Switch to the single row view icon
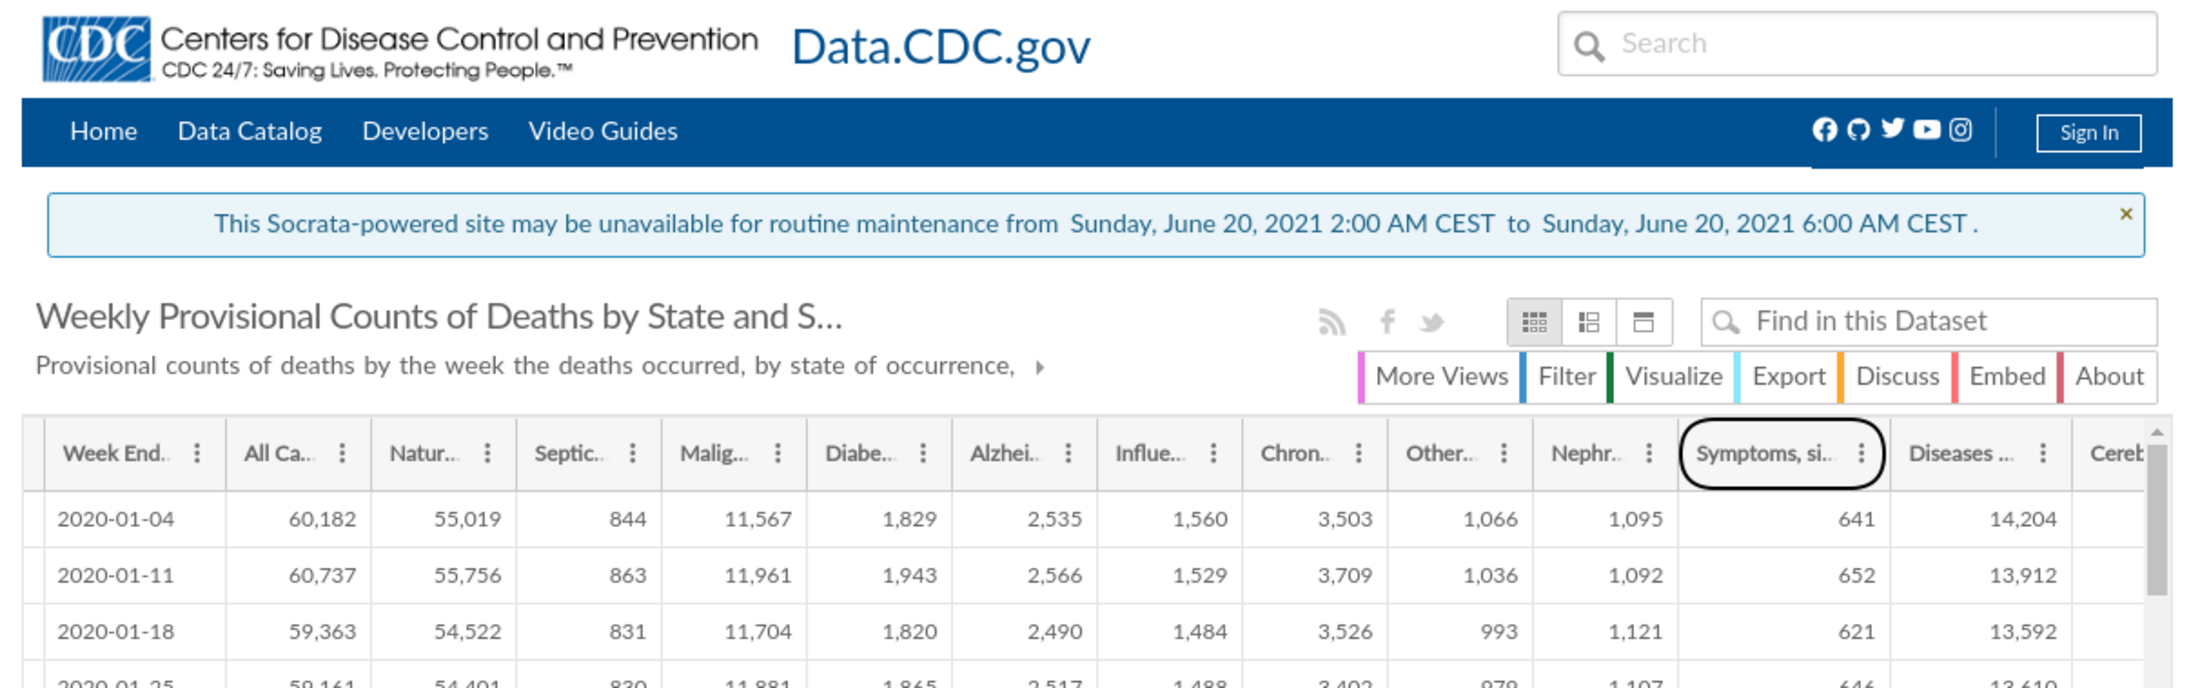The image size is (2200, 688). pos(1643,322)
